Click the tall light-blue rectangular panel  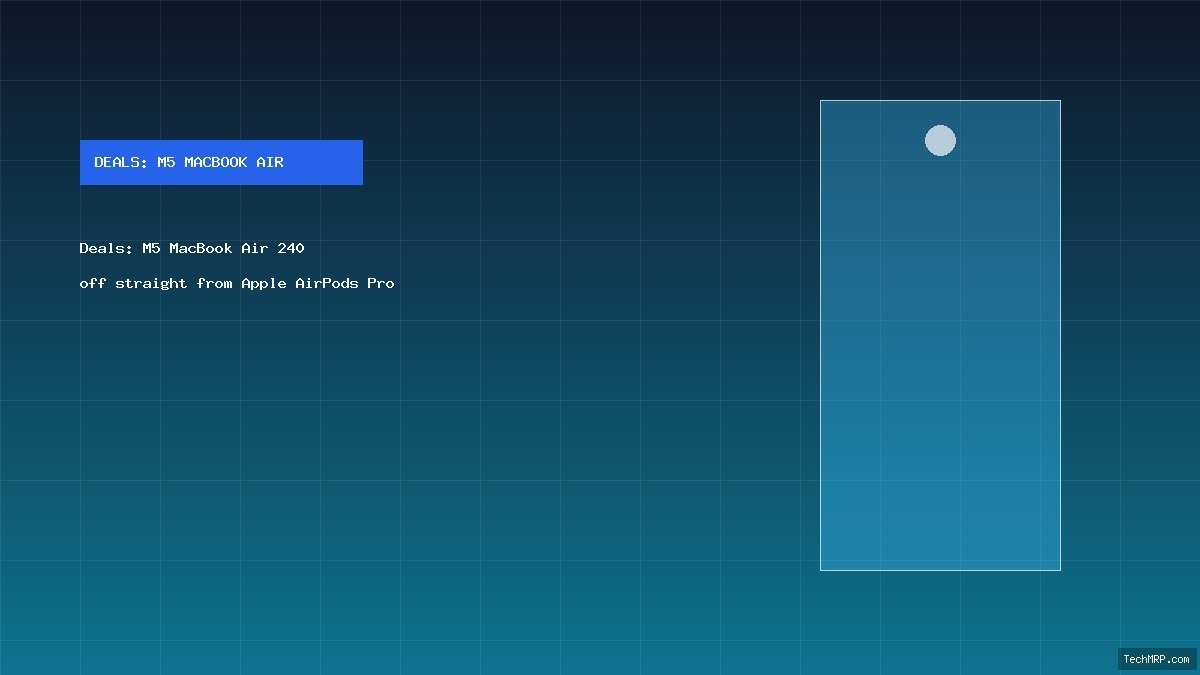(940, 335)
